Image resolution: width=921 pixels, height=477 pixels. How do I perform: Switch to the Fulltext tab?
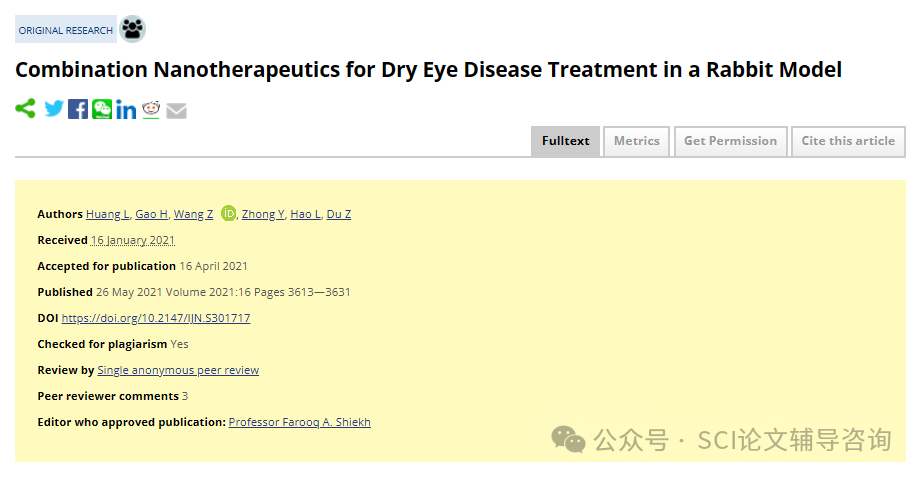coord(565,141)
